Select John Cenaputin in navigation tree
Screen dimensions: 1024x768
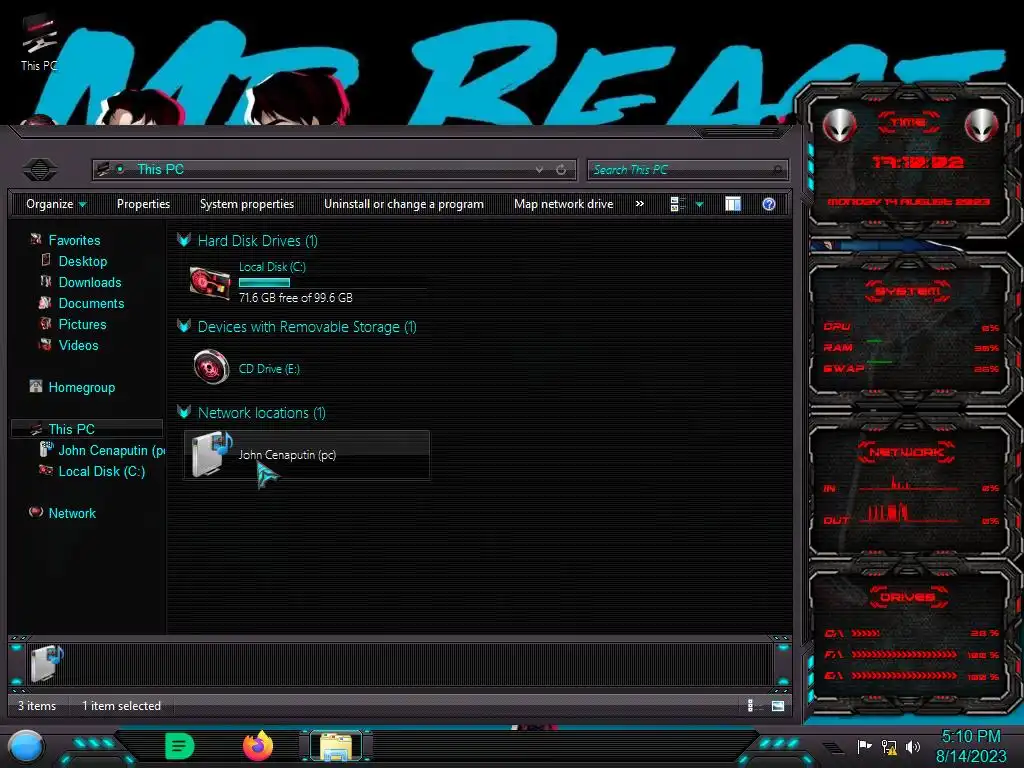pyautogui.click(x=111, y=450)
